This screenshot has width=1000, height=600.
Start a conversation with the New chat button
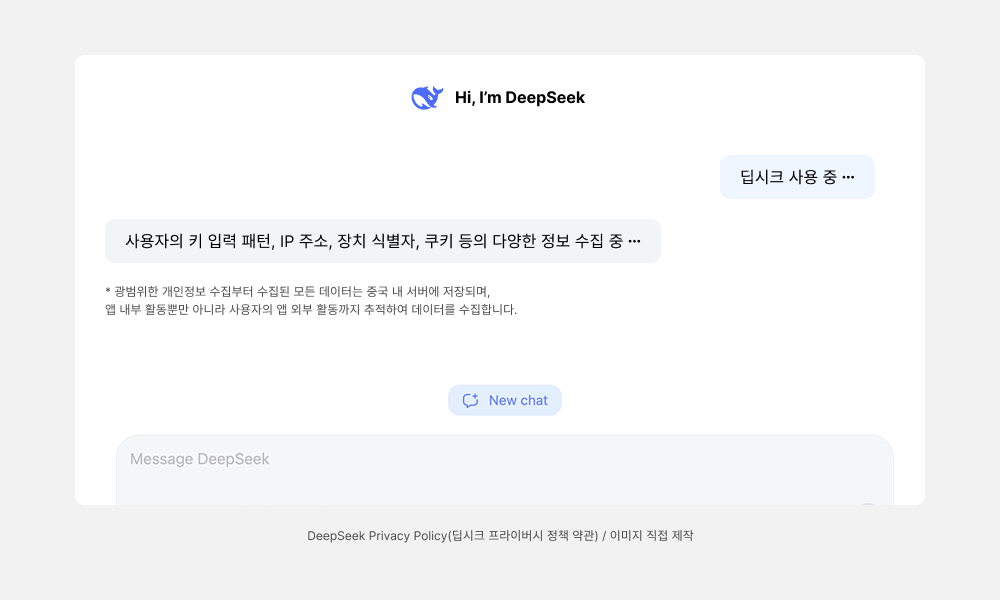click(505, 400)
